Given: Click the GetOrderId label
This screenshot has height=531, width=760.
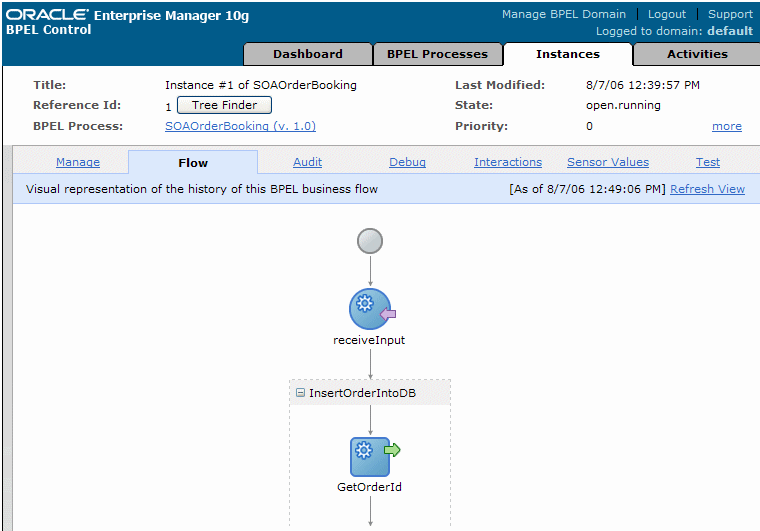Looking at the screenshot, I should click(369, 487).
